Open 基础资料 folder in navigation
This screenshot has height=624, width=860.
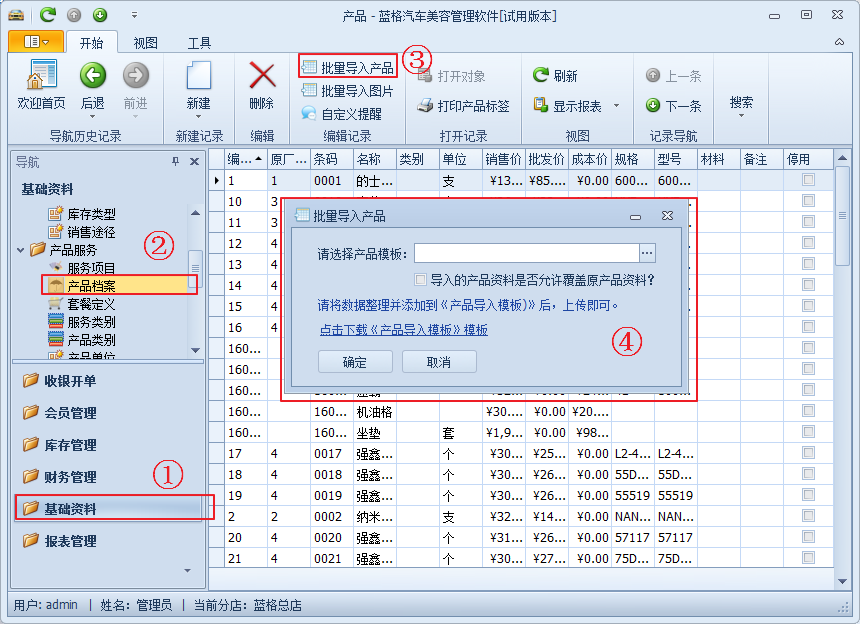click(59, 508)
